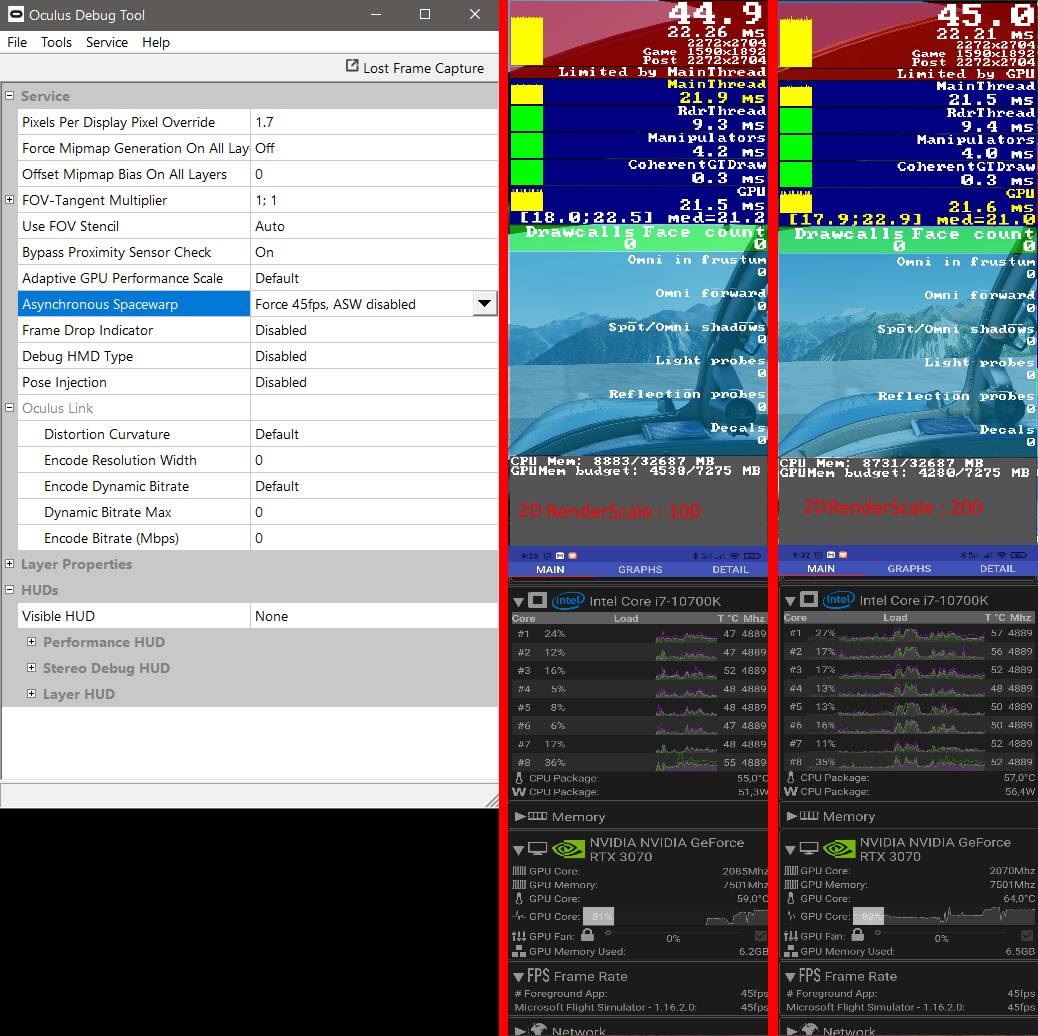This screenshot has width=1038, height=1036.
Task: Click the Lost Frame Capture pop-out icon
Action: click(x=352, y=66)
